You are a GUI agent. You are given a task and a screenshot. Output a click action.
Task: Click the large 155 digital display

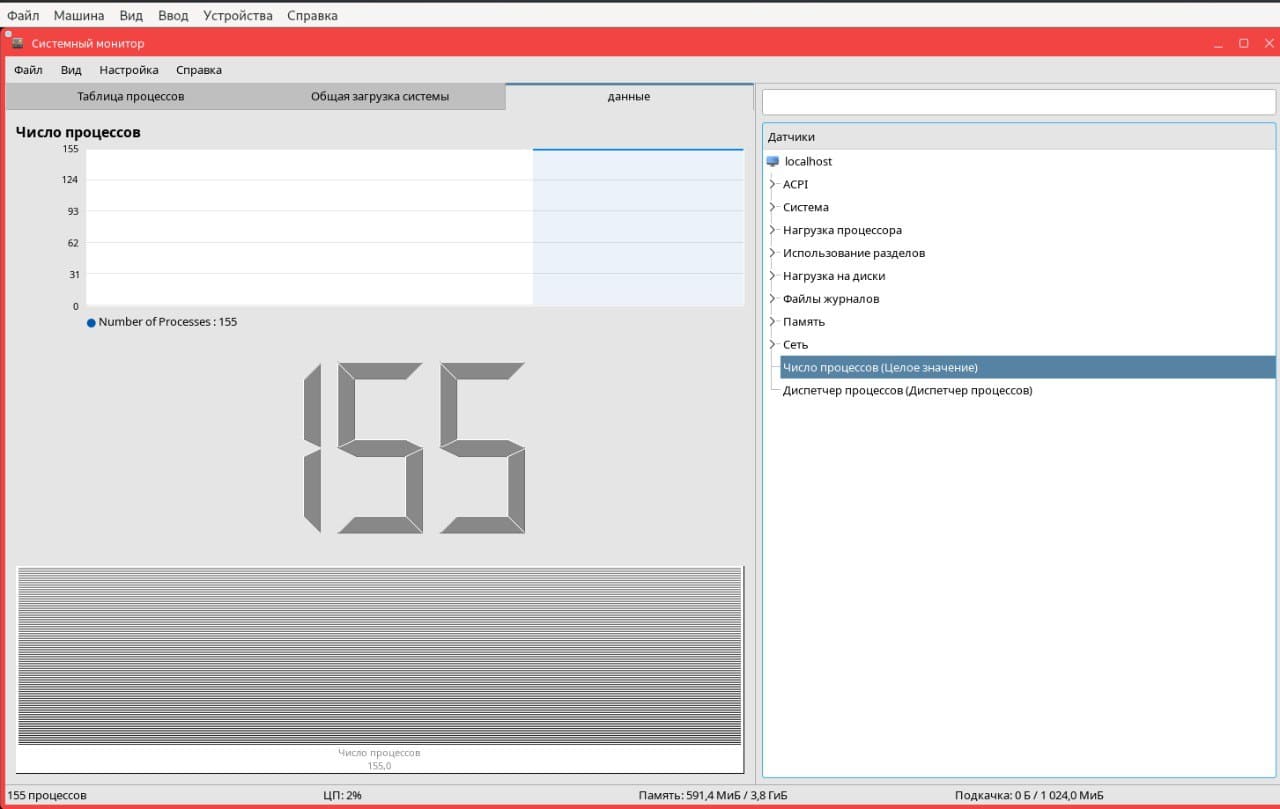coord(414,448)
